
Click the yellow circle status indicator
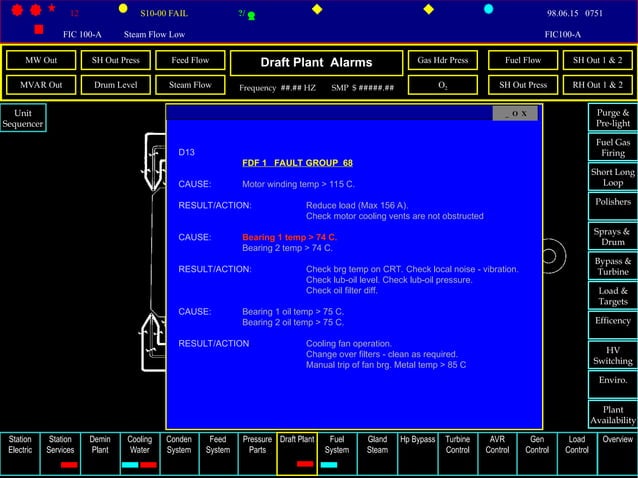click(x=123, y=8)
